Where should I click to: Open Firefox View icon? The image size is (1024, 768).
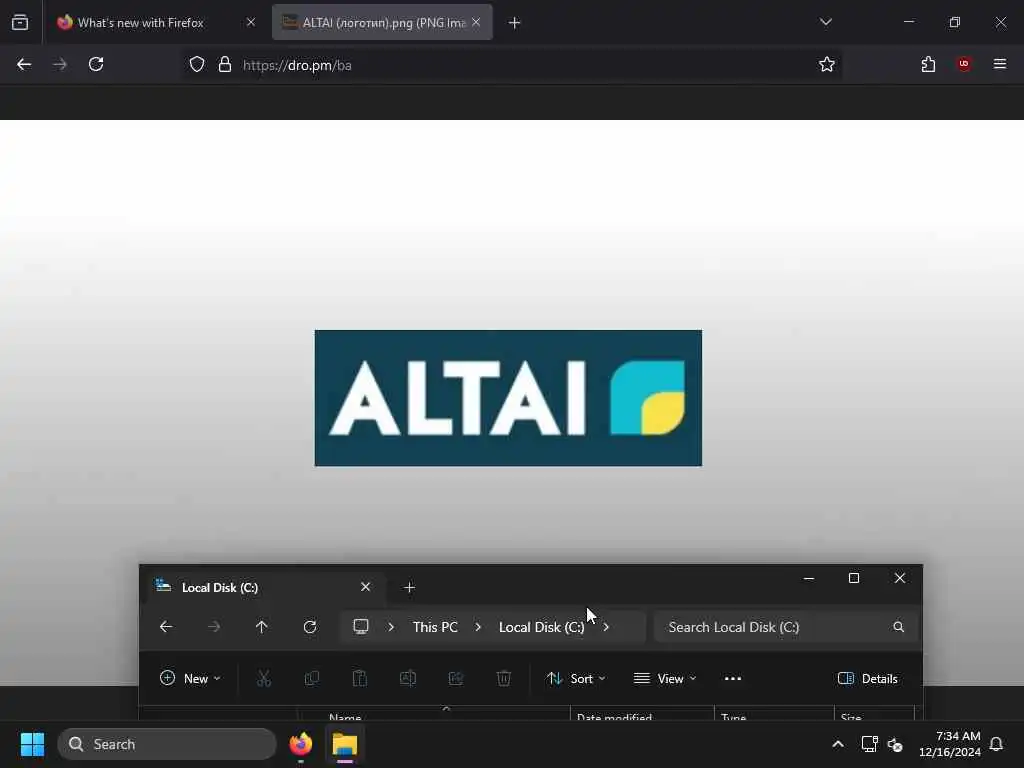(20, 22)
